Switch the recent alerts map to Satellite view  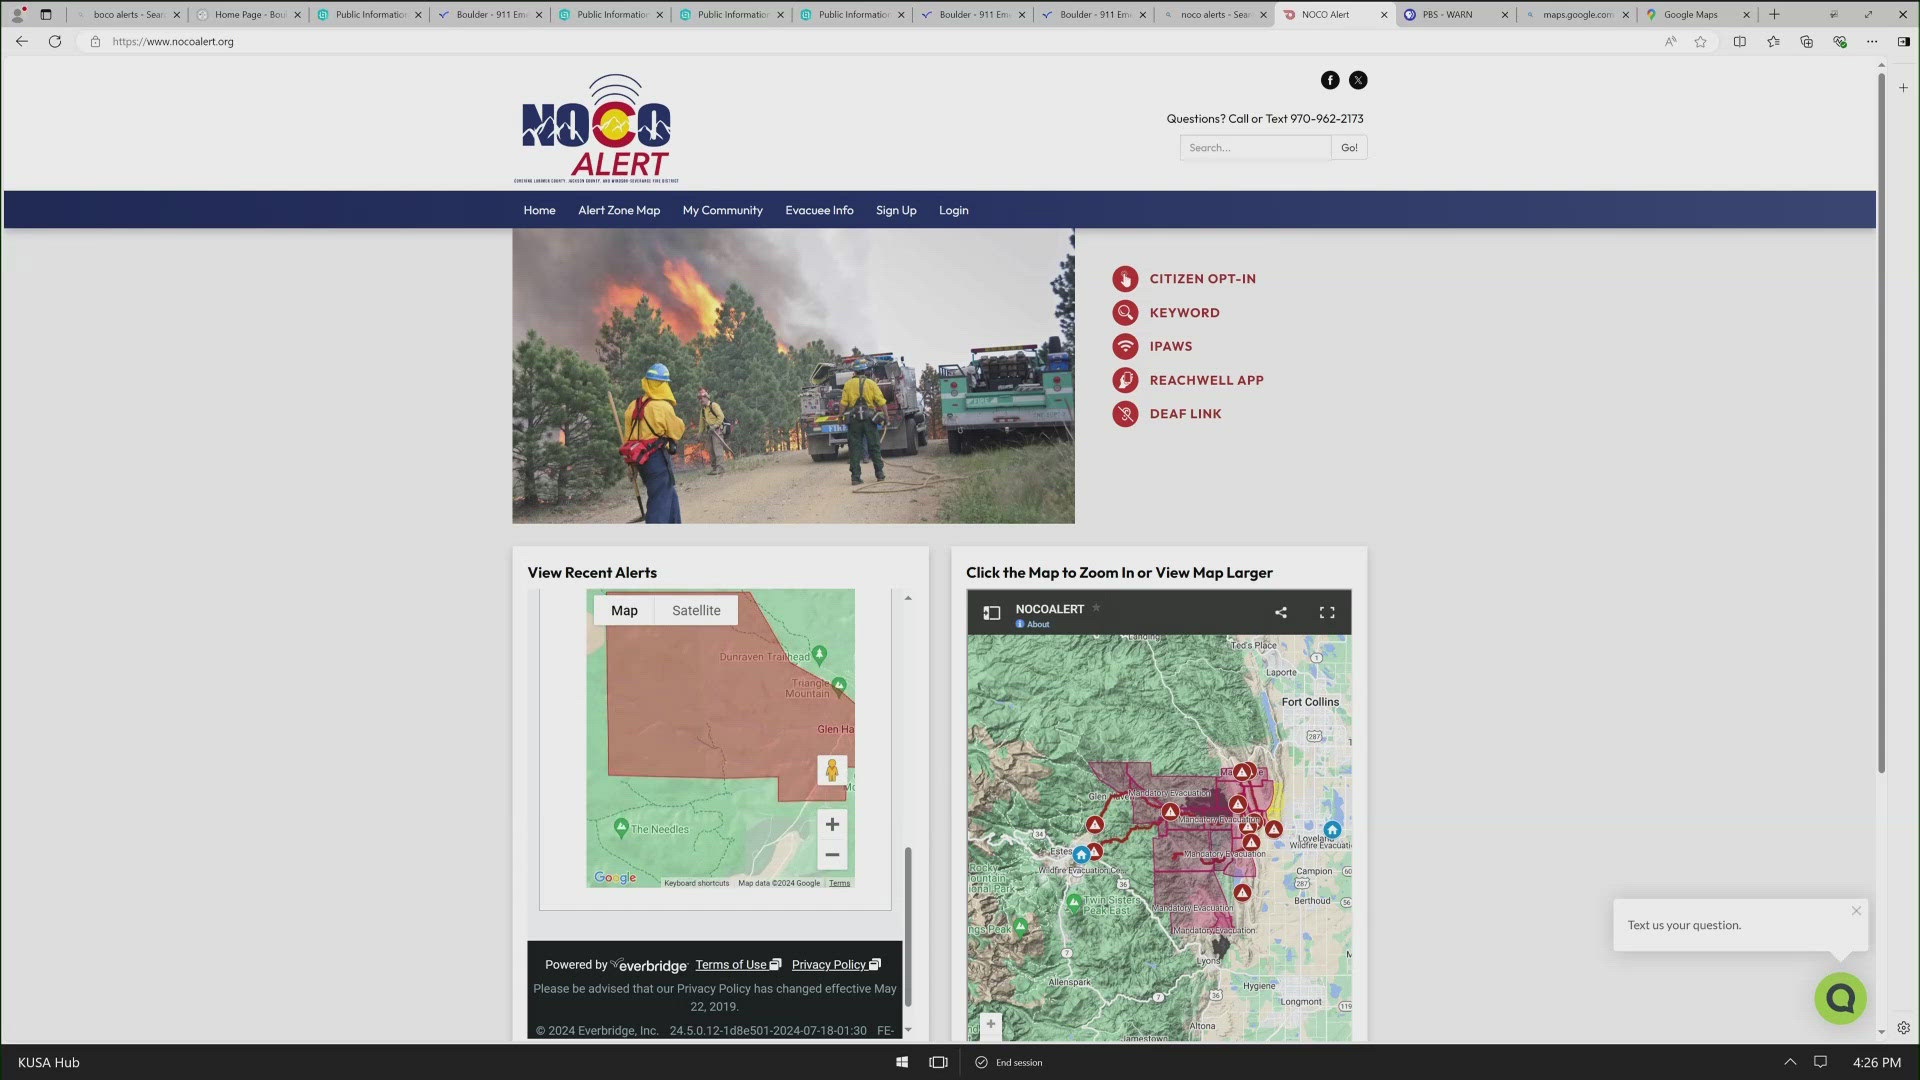tap(695, 610)
